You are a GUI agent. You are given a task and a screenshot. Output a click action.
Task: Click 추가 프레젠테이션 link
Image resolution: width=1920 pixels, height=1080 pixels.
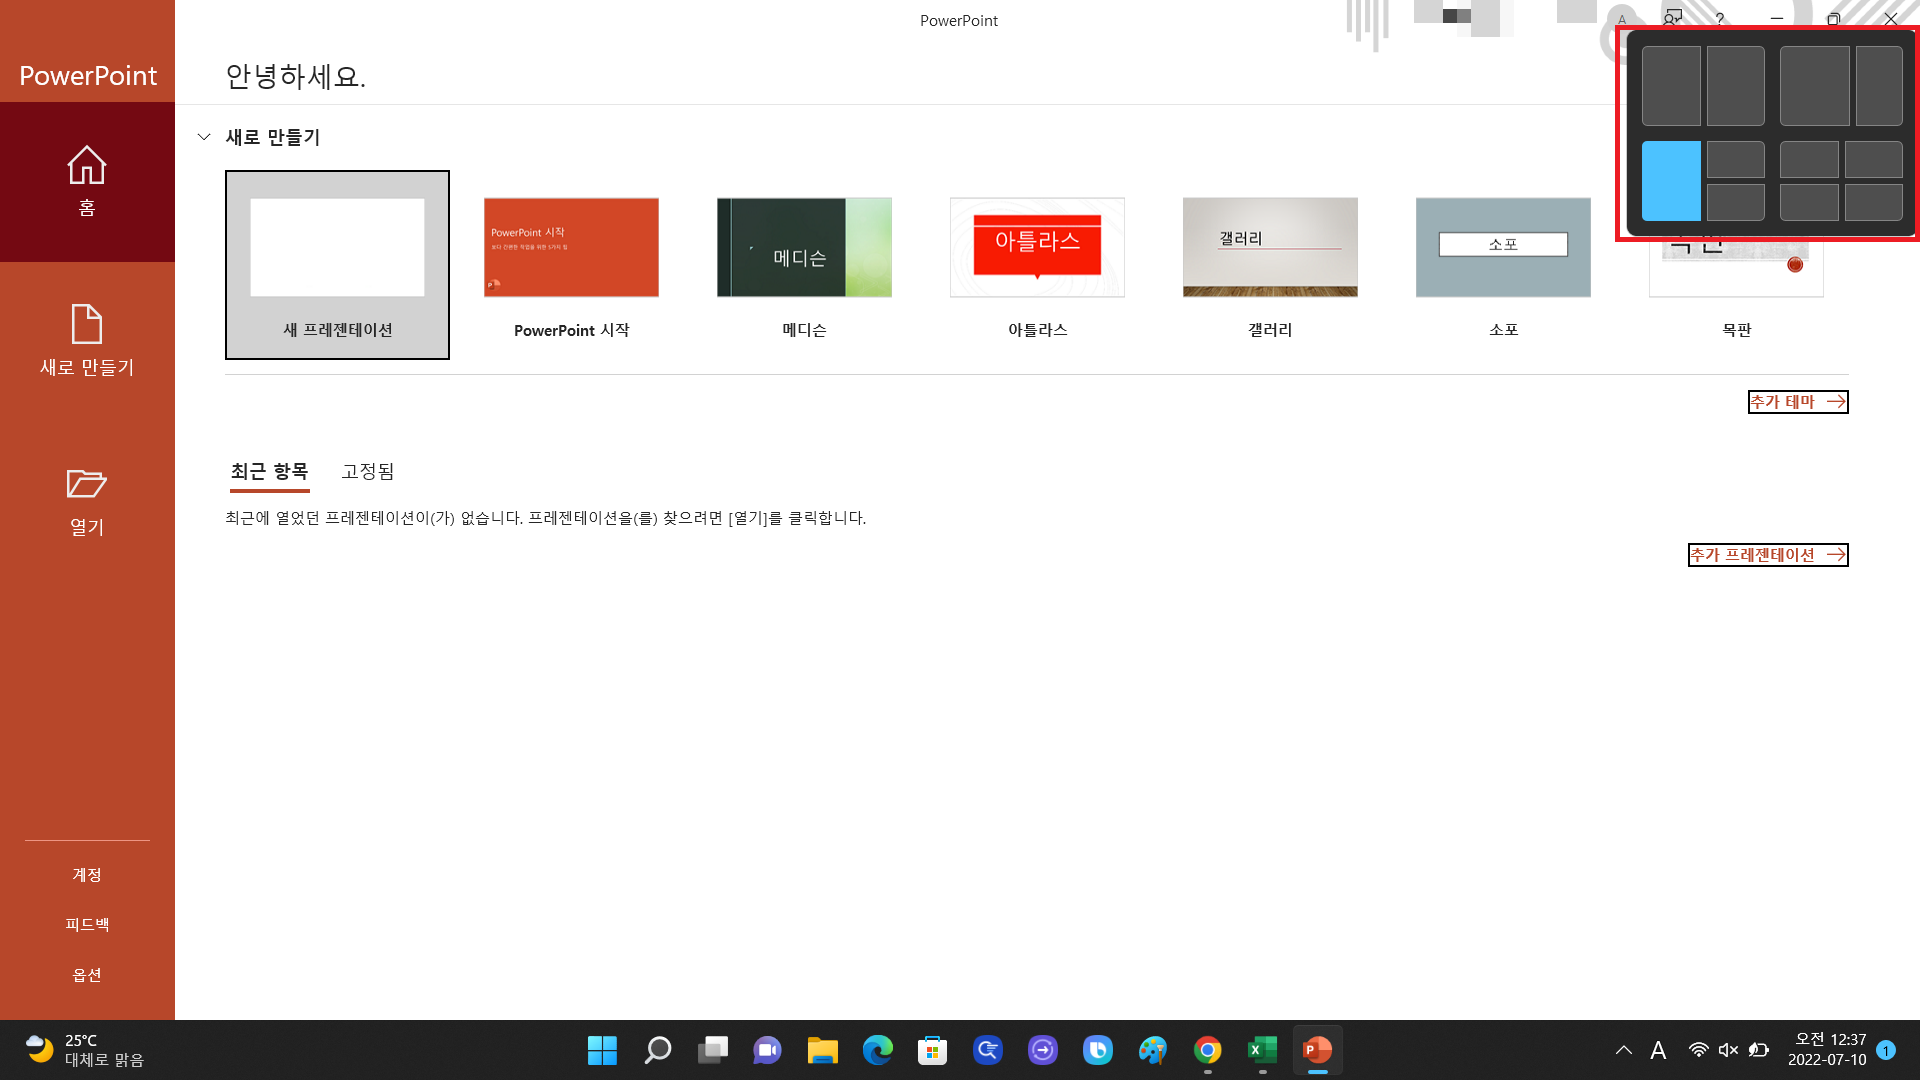[1767, 555]
